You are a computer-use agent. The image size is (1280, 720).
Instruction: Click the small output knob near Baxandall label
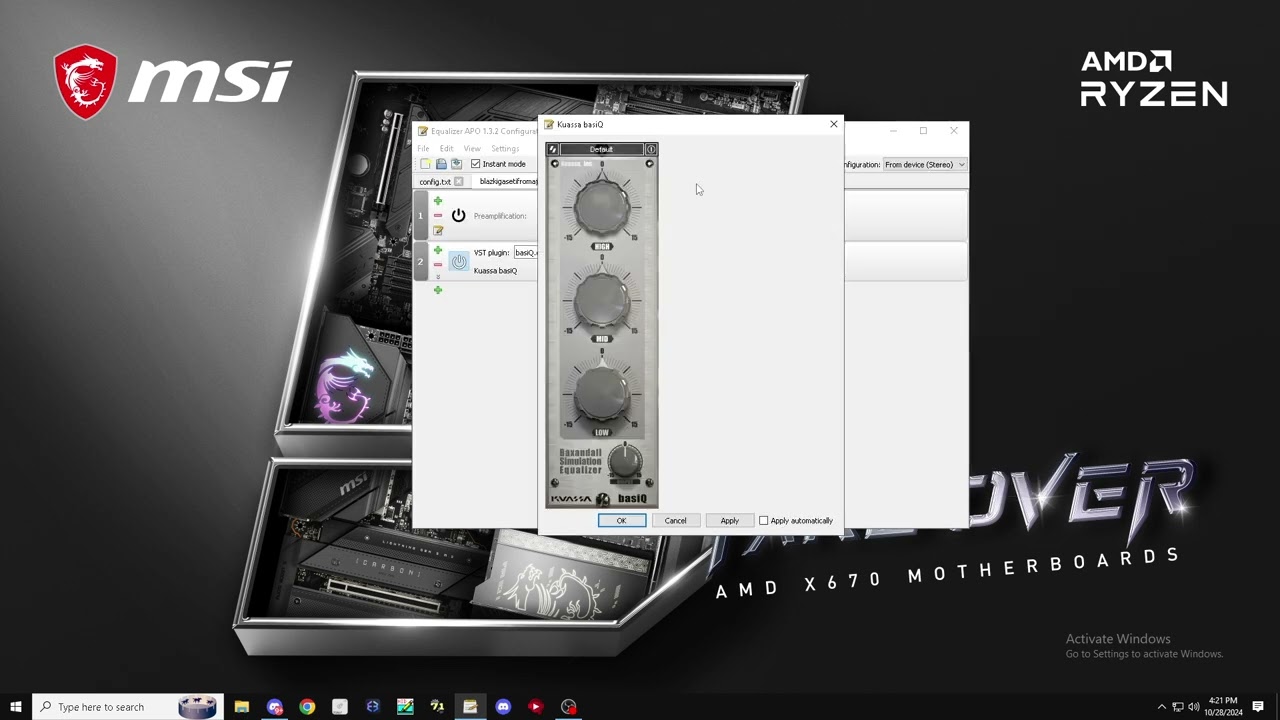point(625,460)
